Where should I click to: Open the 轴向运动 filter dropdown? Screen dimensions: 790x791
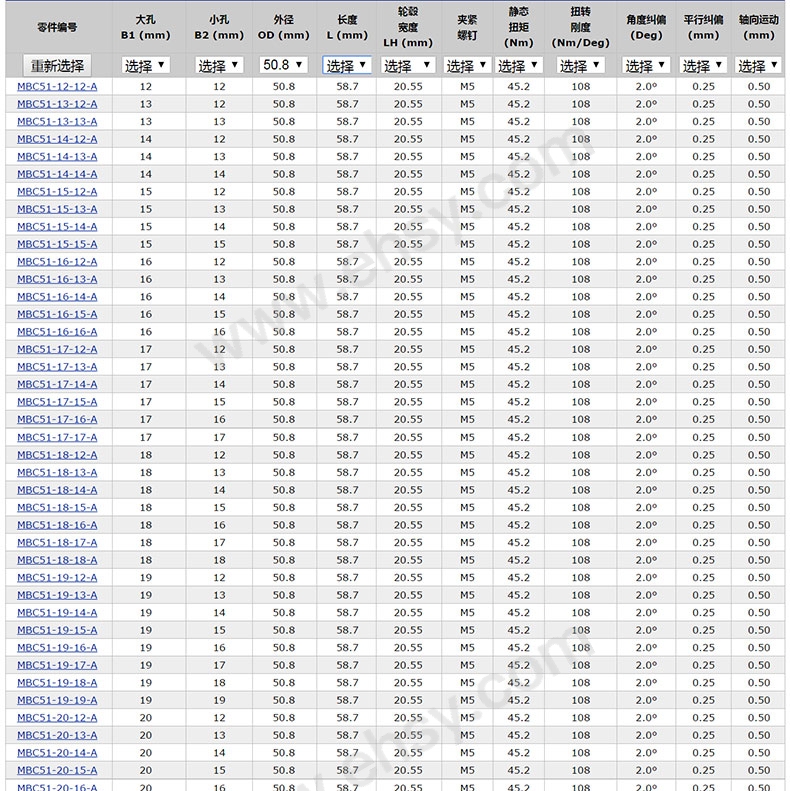coord(758,65)
